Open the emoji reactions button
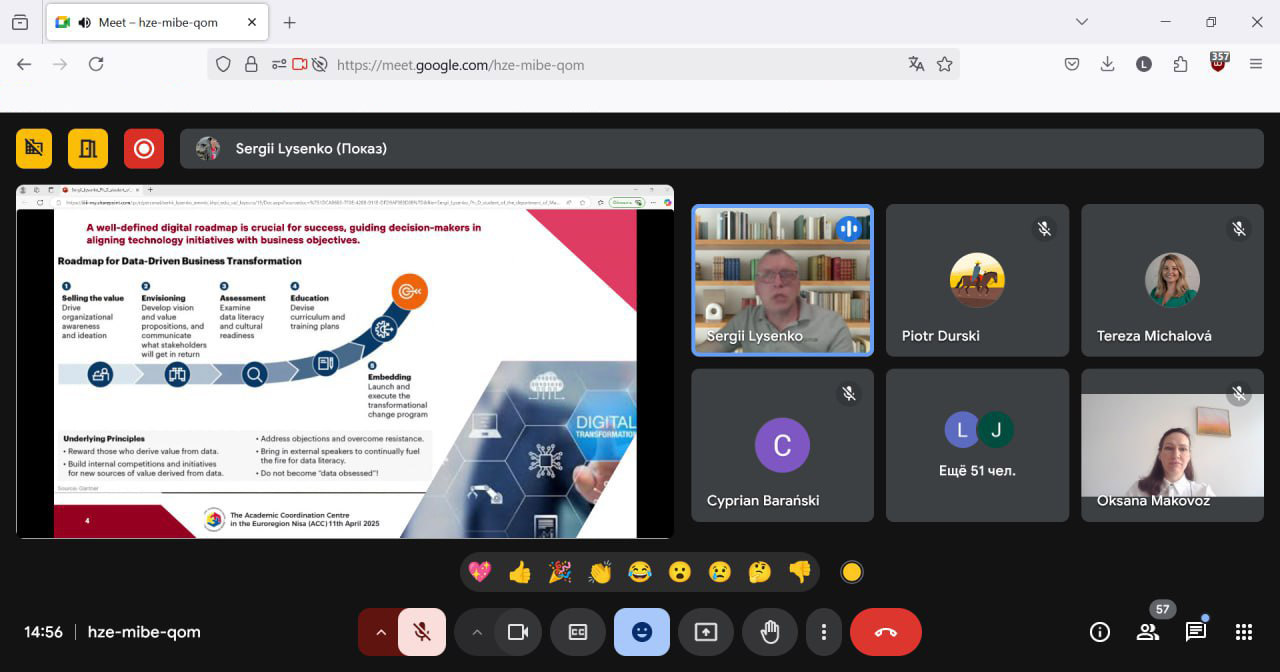The height and width of the screenshot is (672, 1280). coord(641,632)
